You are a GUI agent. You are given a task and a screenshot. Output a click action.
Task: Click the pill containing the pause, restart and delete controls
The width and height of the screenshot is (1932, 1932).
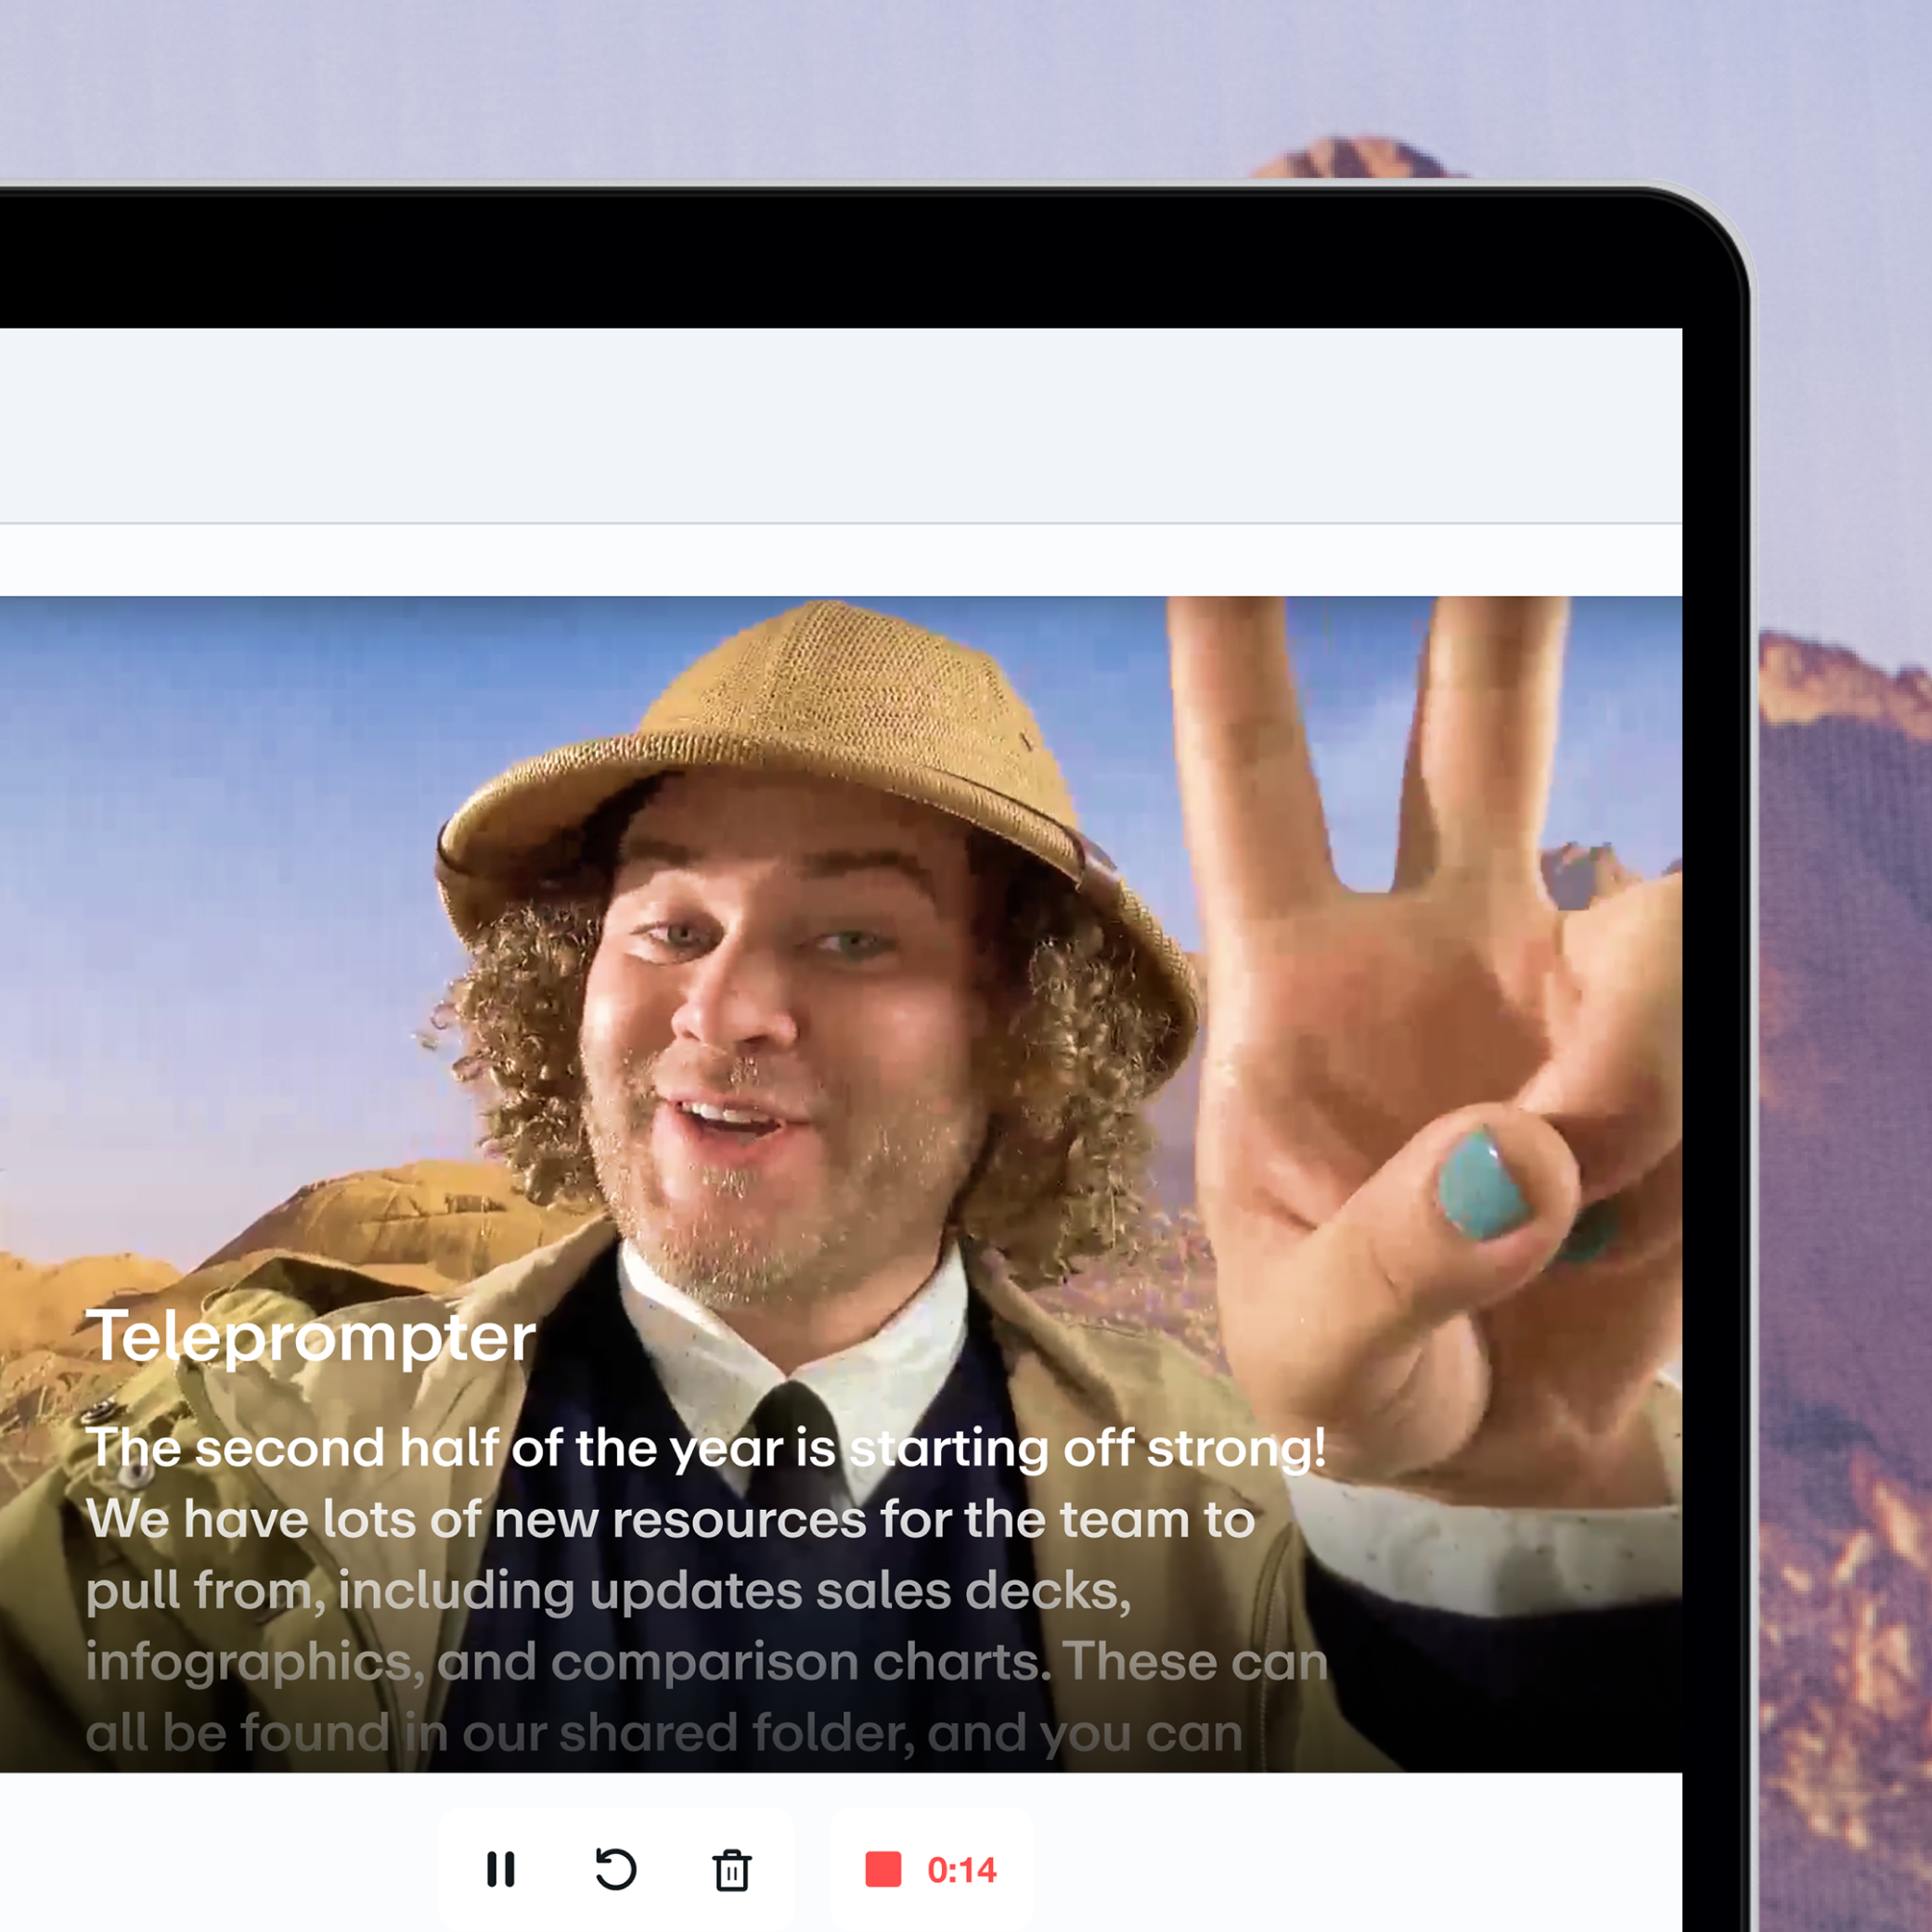558,1869
